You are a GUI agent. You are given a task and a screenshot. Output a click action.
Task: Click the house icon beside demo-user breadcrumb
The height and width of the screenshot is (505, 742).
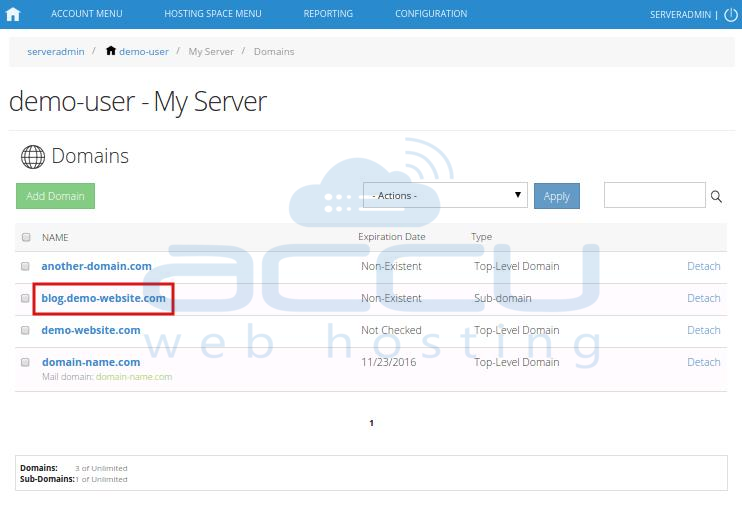[111, 51]
